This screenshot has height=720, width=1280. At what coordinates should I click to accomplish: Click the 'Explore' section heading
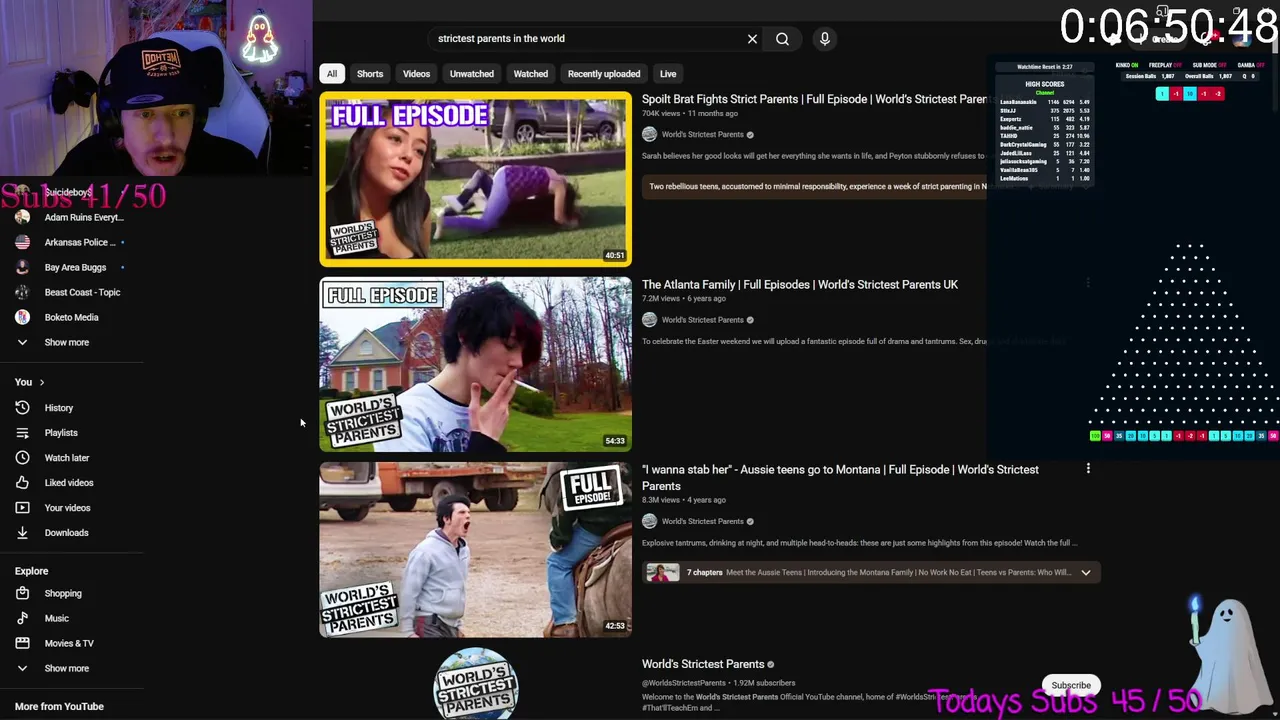click(31, 571)
